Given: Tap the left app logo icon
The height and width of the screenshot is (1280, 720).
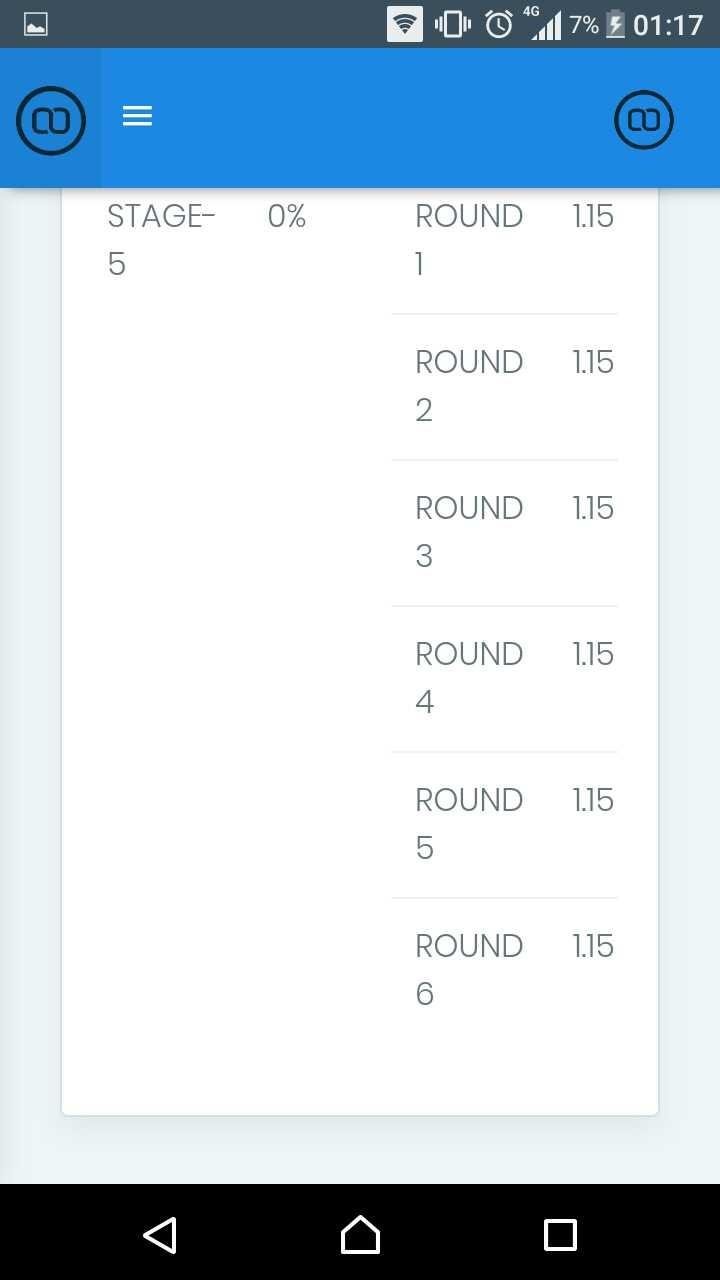Looking at the screenshot, I should tap(51, 120).
